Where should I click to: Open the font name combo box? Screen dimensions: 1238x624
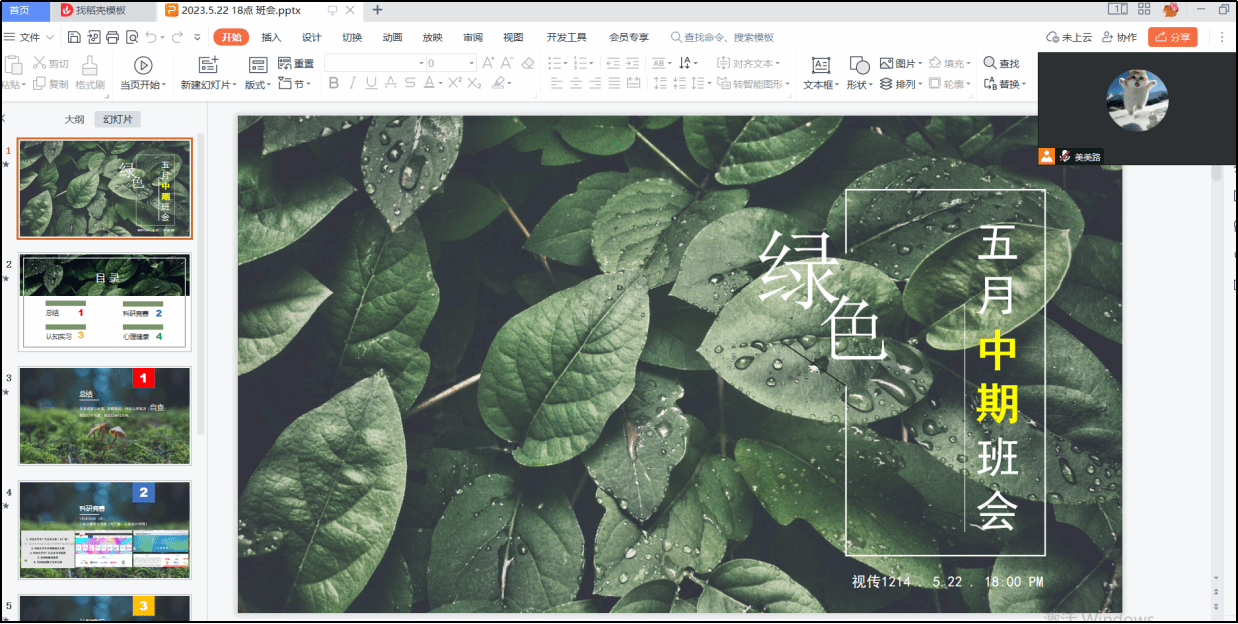[x=372, y=63]
